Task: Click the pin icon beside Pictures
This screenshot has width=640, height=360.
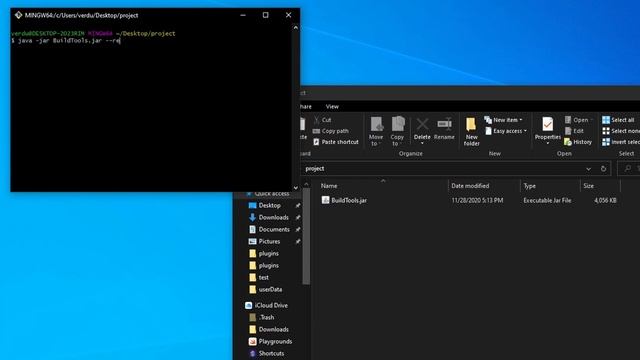Action: tap(298, 242)
